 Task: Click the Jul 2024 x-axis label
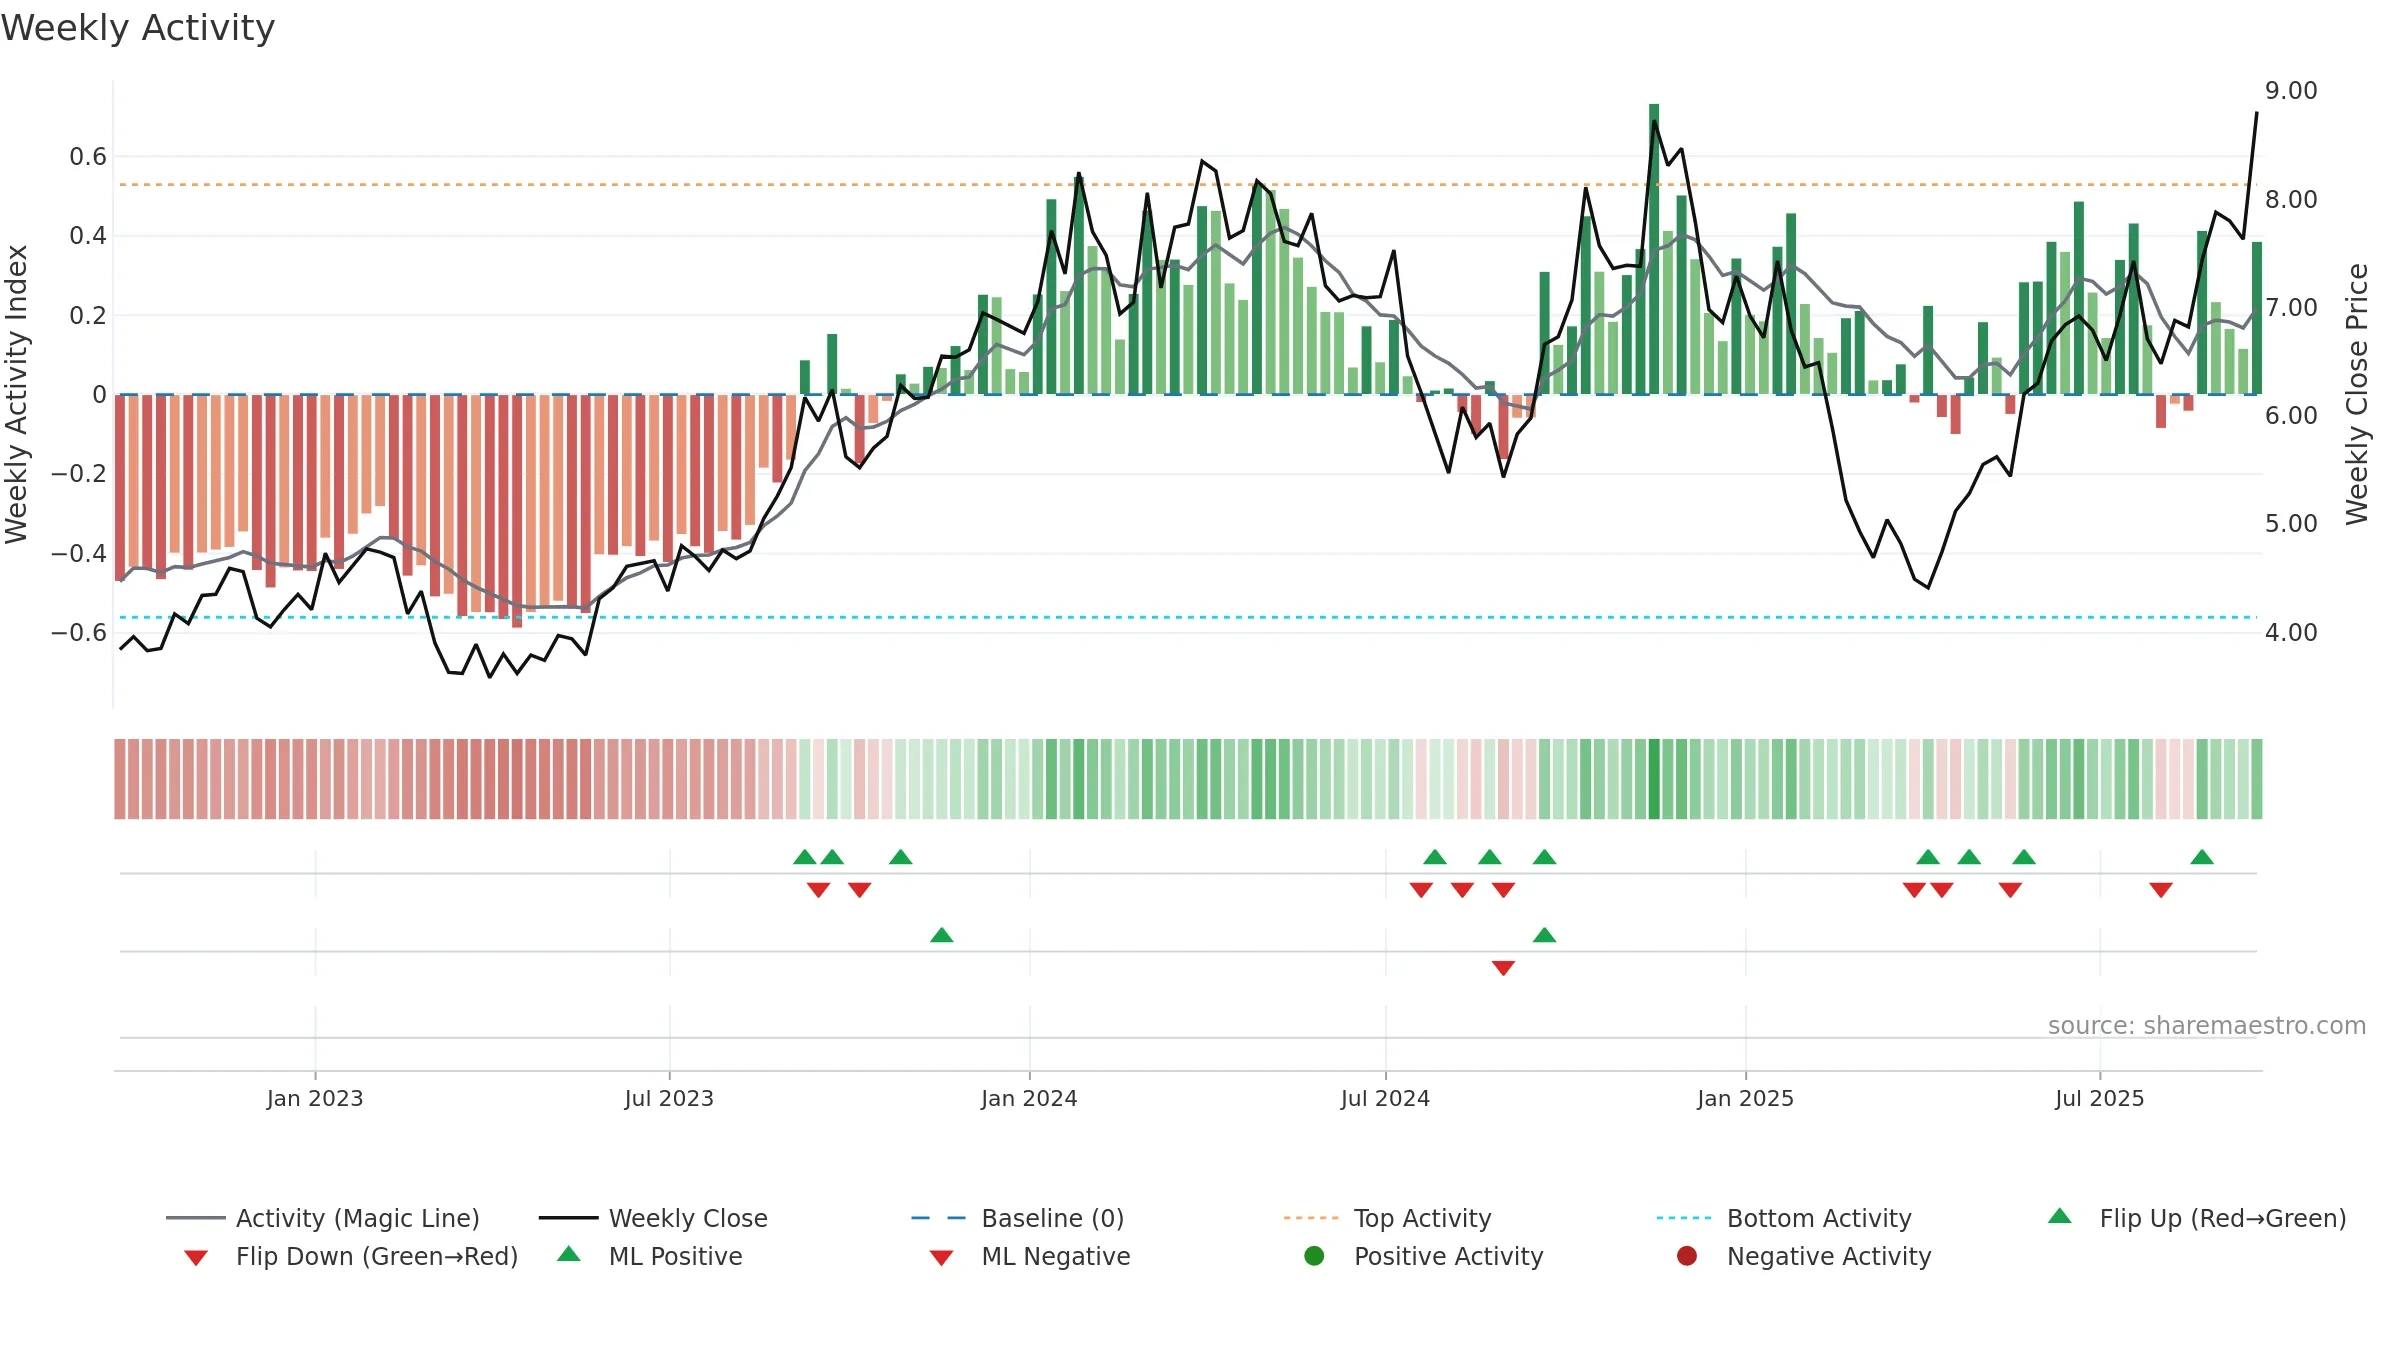pos(1385,1098)
